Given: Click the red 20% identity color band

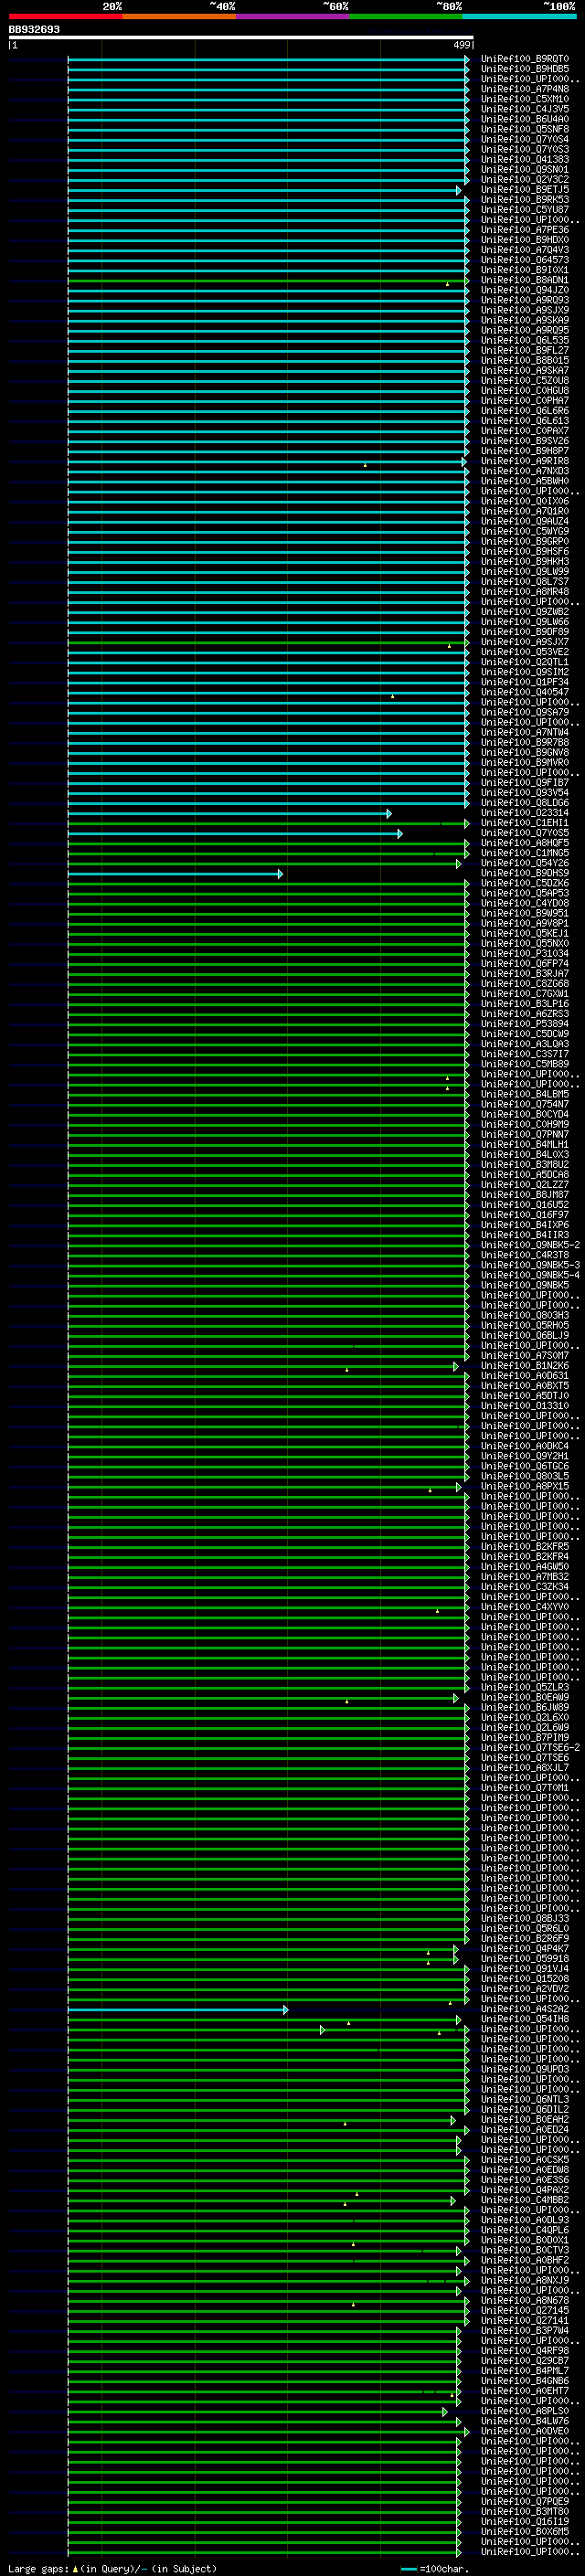Looking at the screenshot, I should point(65,16).
